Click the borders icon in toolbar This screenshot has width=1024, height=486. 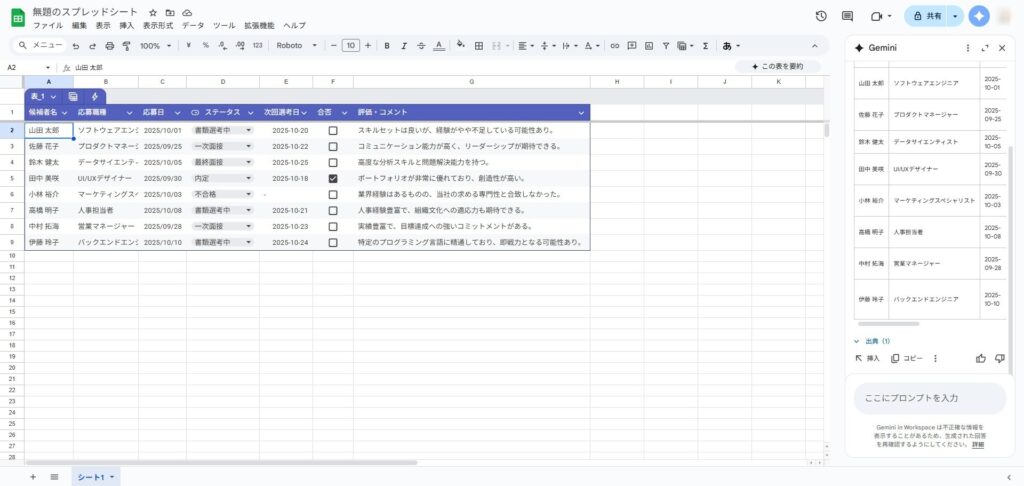(479, 46)
